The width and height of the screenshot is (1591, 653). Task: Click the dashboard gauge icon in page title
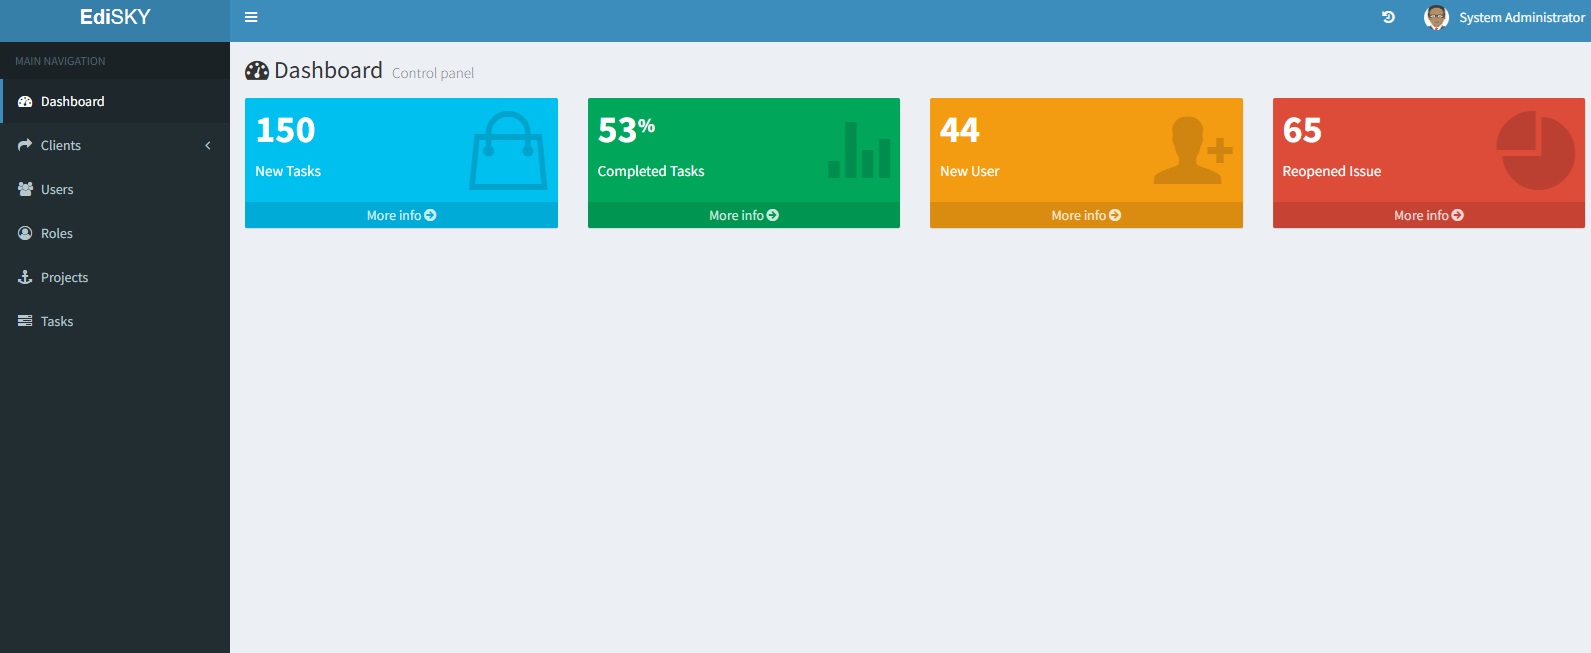[x=257, y=71]
